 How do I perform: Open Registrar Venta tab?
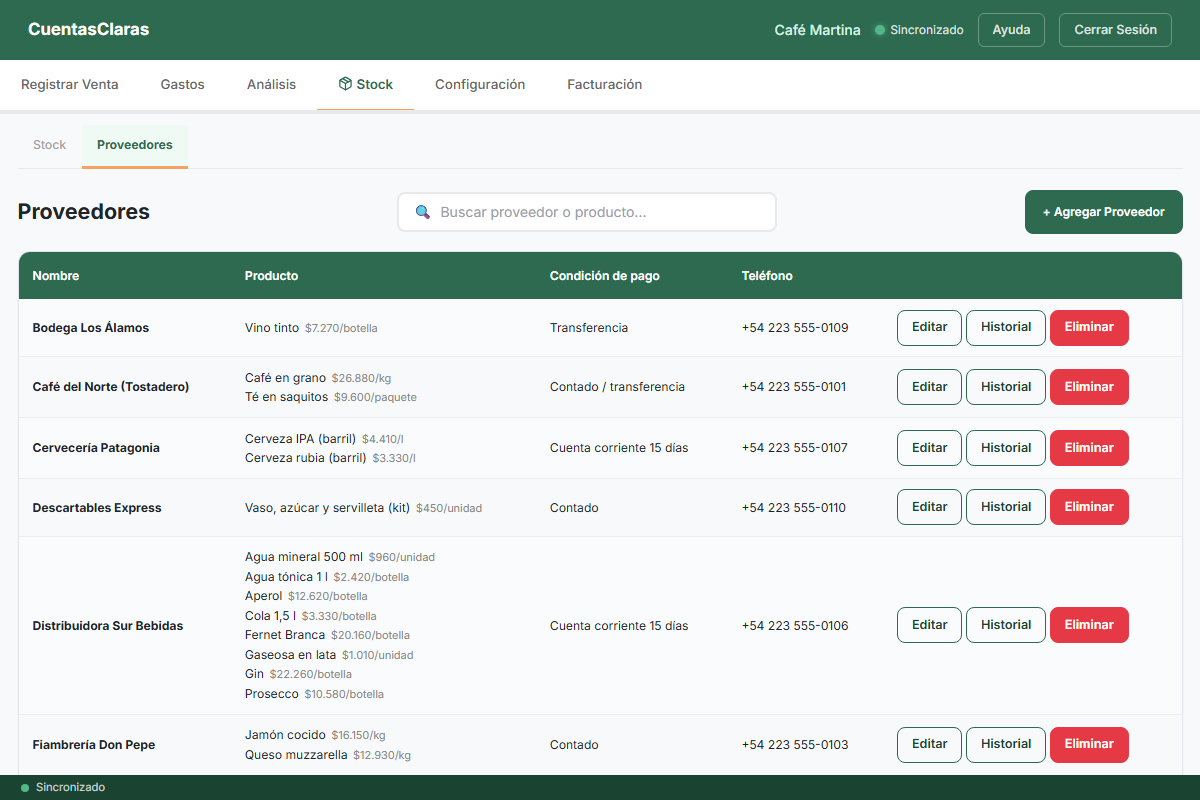(70, 85)
